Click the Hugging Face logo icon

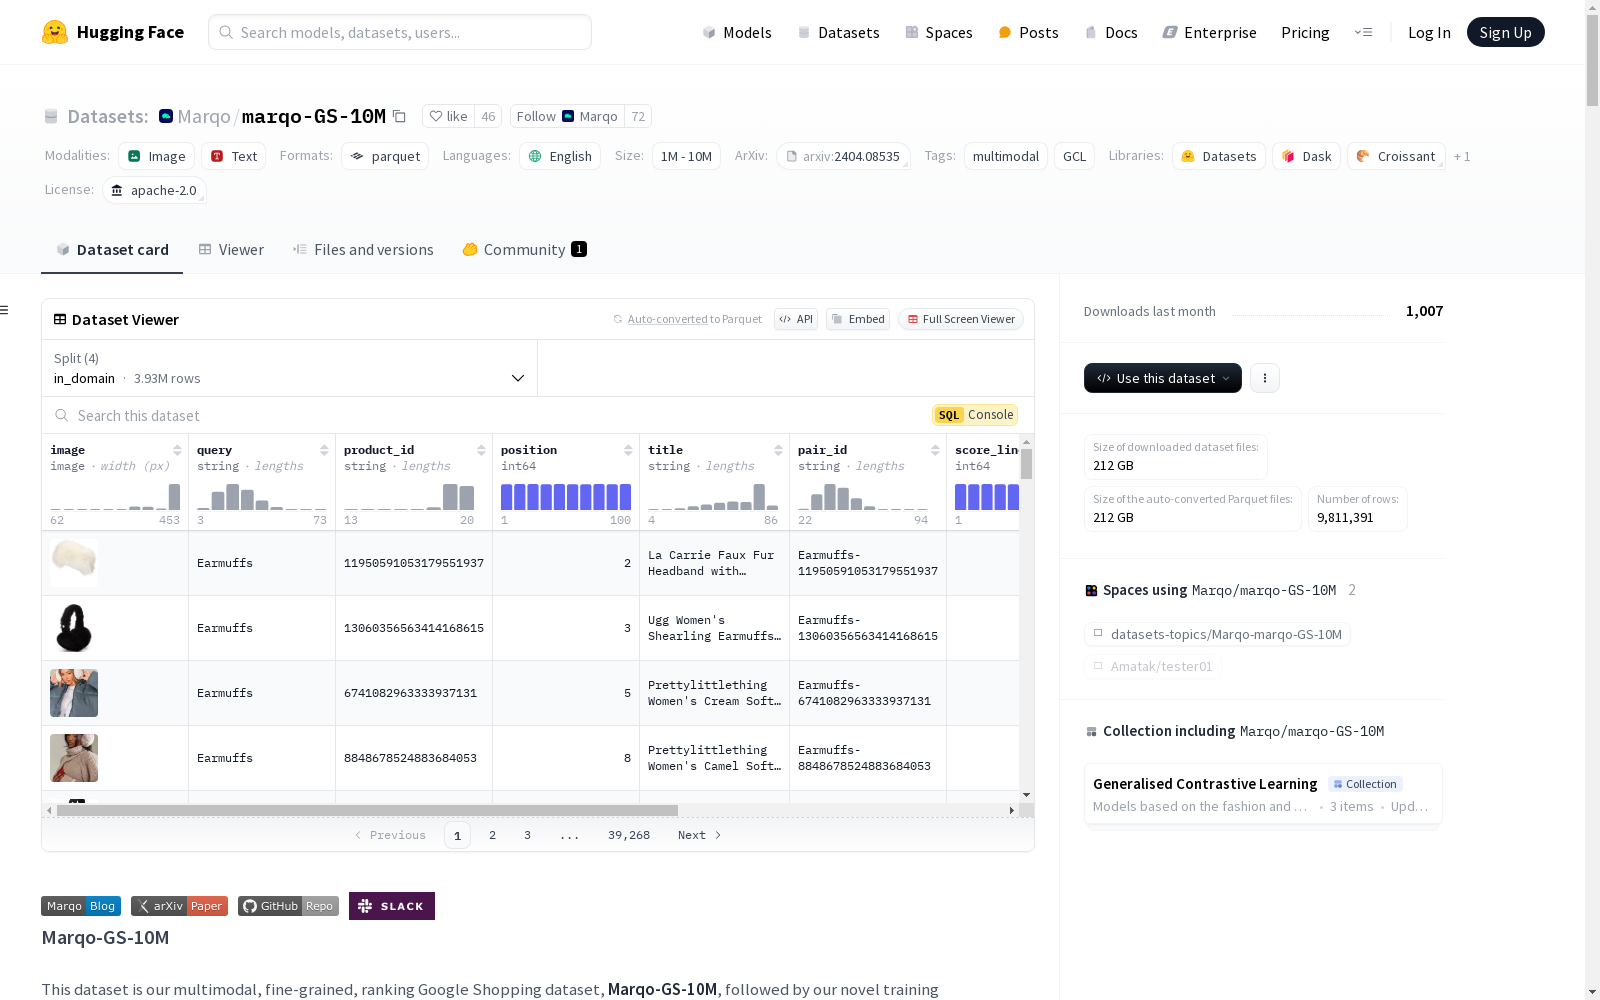[x=55, y=32]
